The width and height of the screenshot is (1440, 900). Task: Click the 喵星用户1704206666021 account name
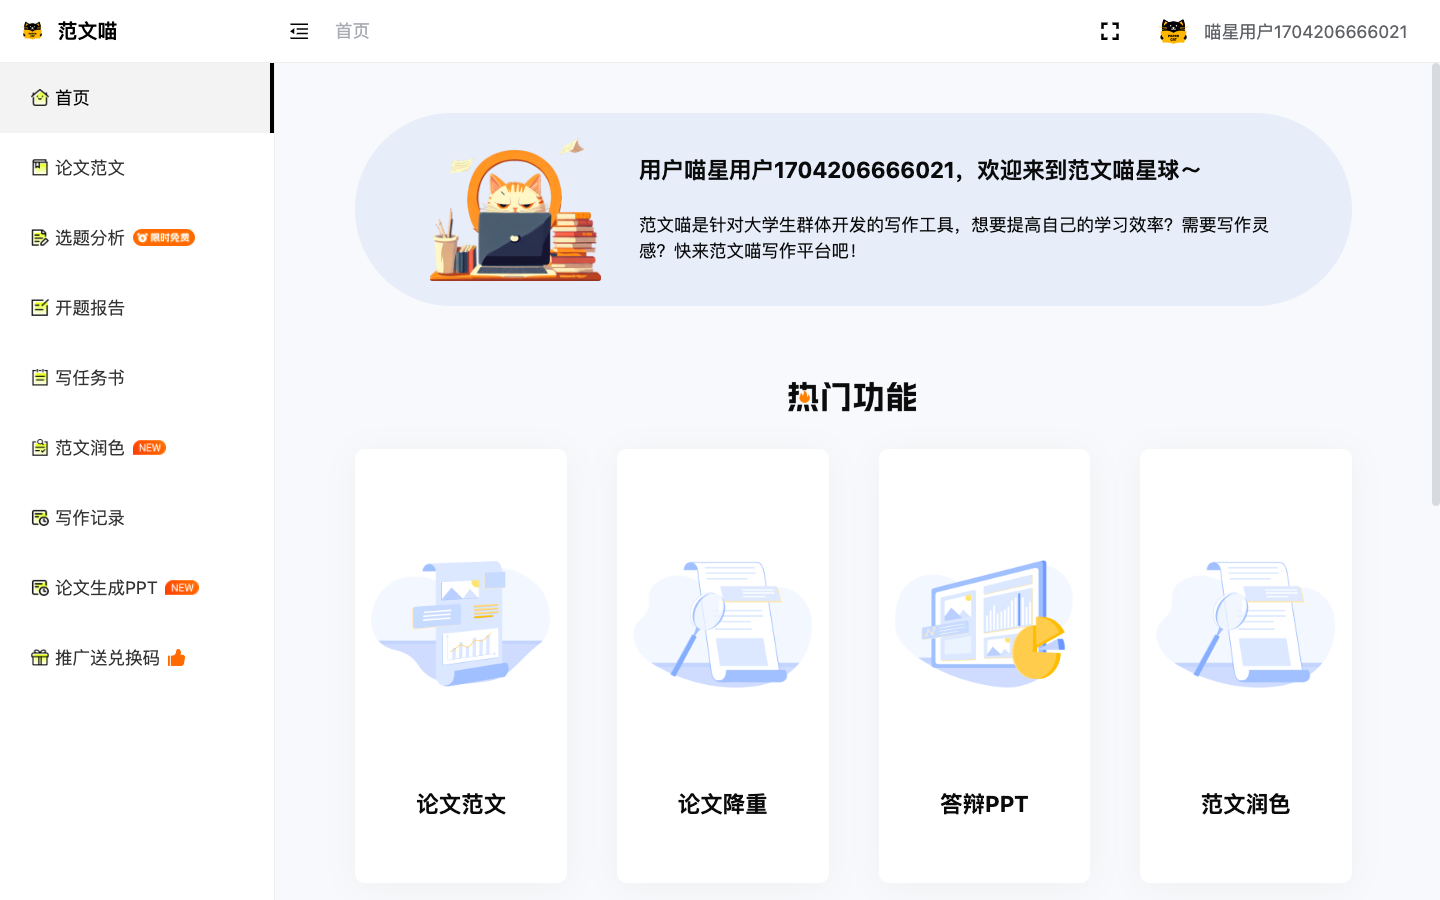pos(1305,31)
